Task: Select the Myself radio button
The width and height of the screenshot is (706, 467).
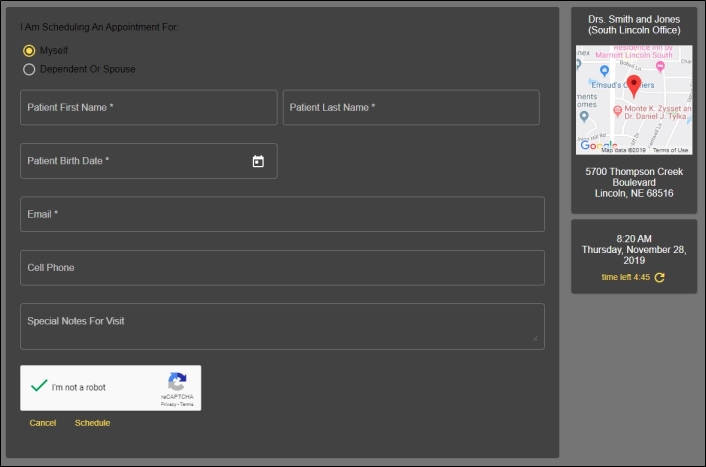Action: coord(29,50)
